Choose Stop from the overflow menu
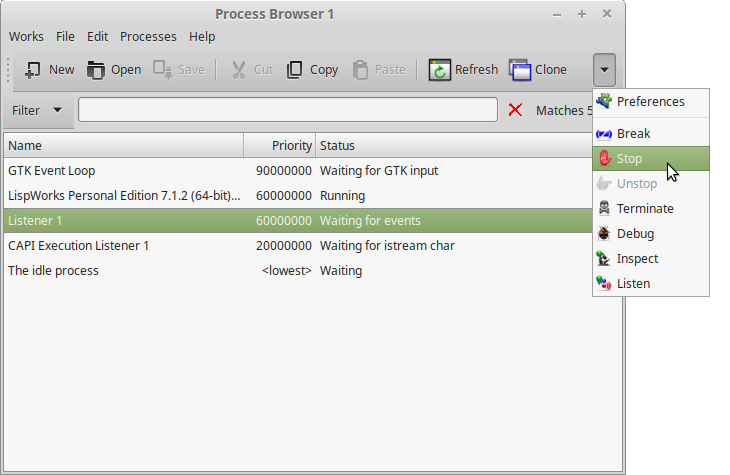 (x=630, y=158)
